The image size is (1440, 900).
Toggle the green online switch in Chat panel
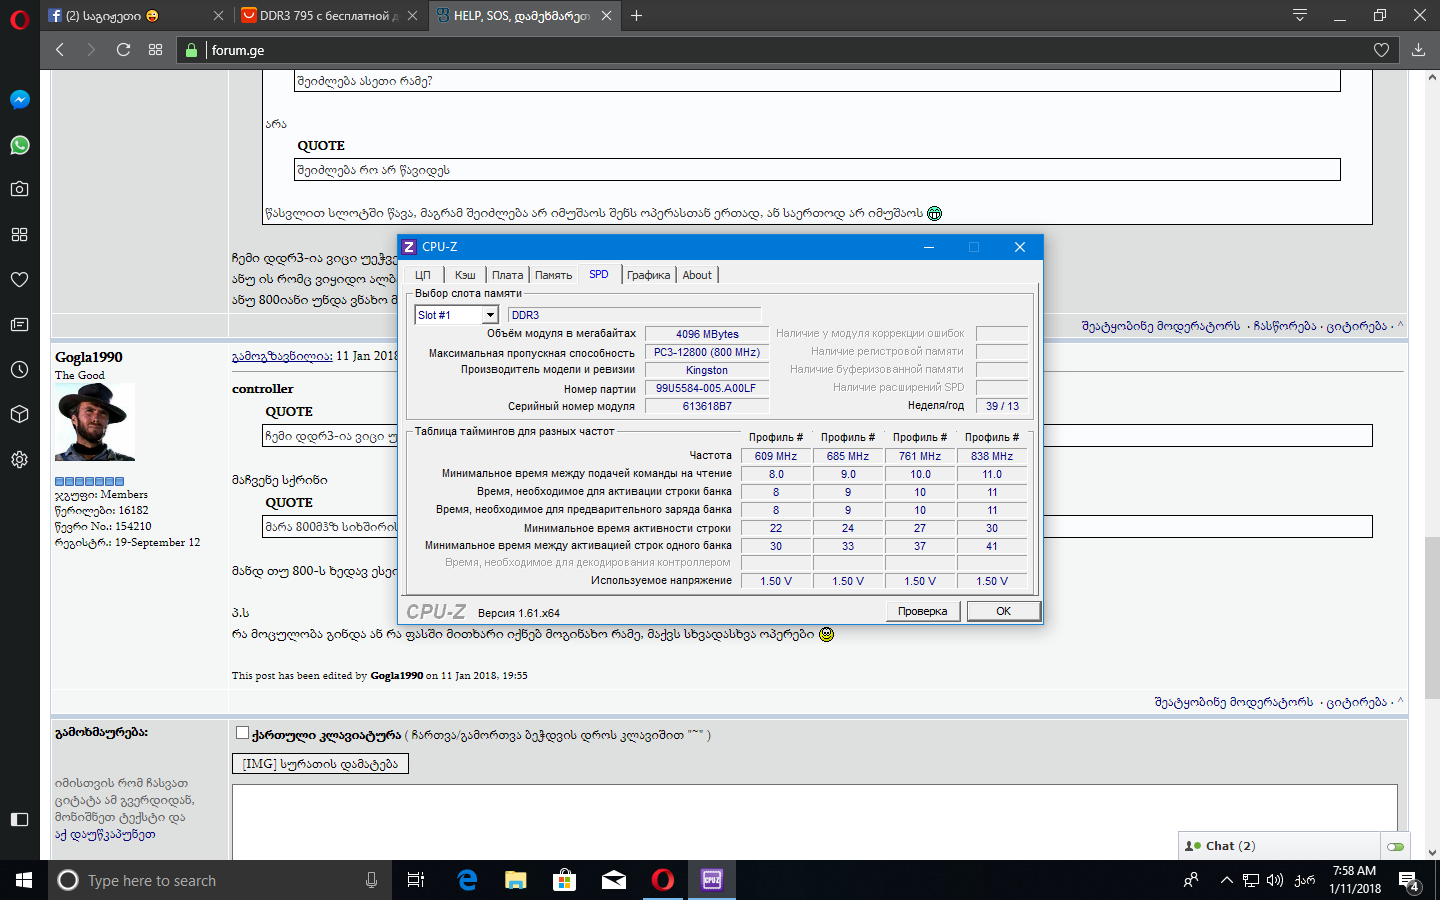pyautogui.click(x=1395, y=846)
